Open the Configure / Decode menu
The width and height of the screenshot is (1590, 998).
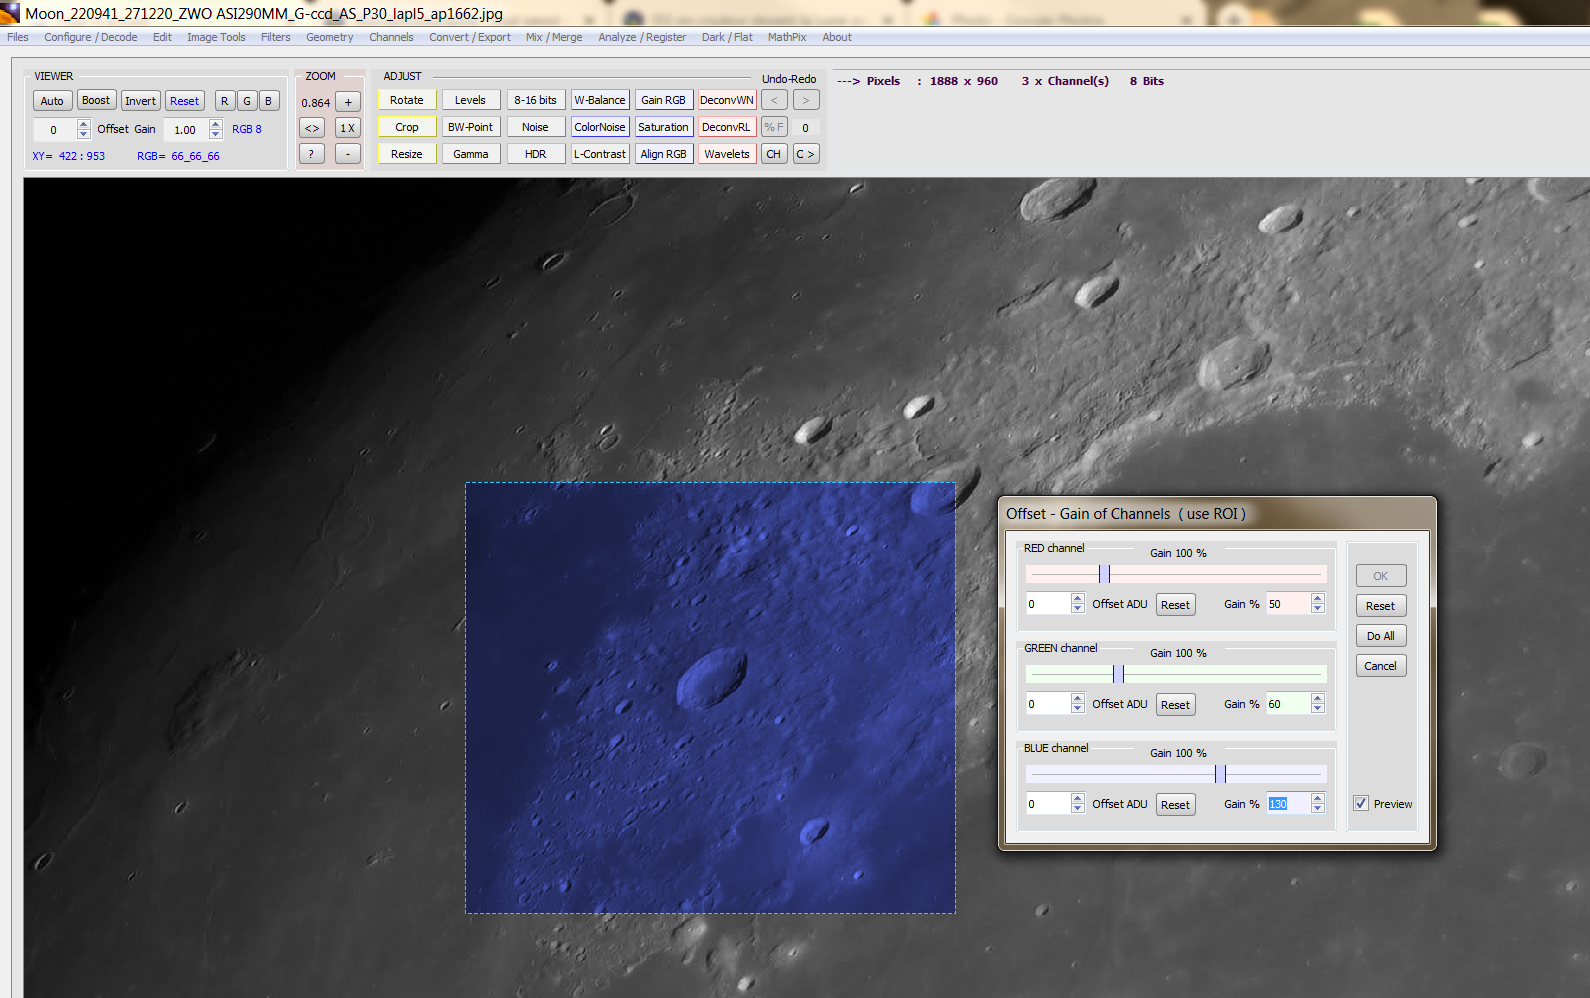[91, 37]
